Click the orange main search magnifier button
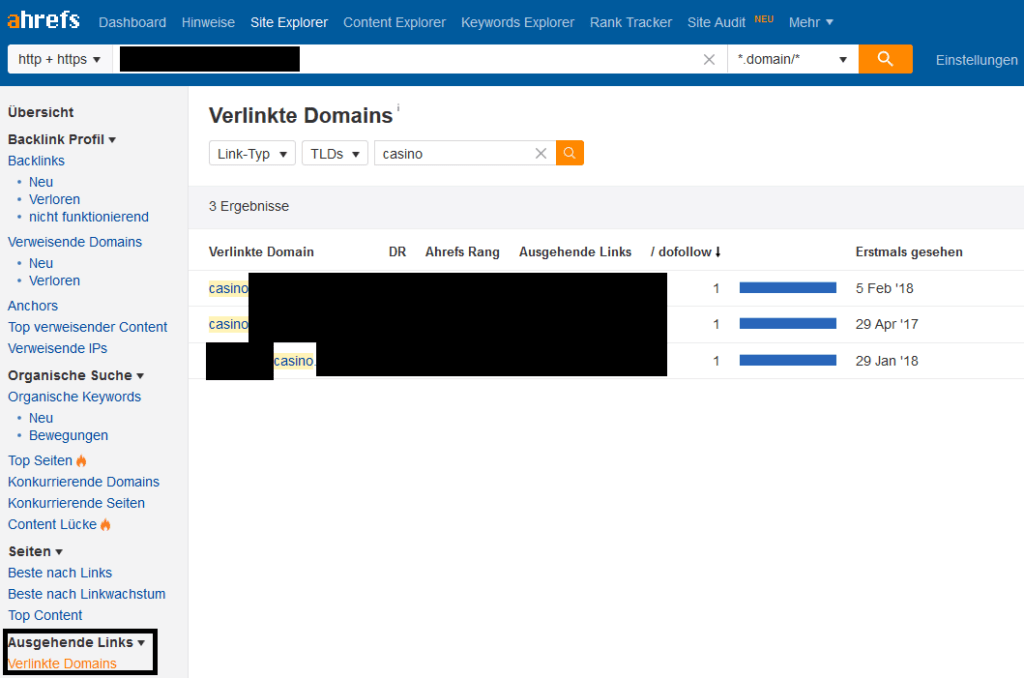 point(885,59)
